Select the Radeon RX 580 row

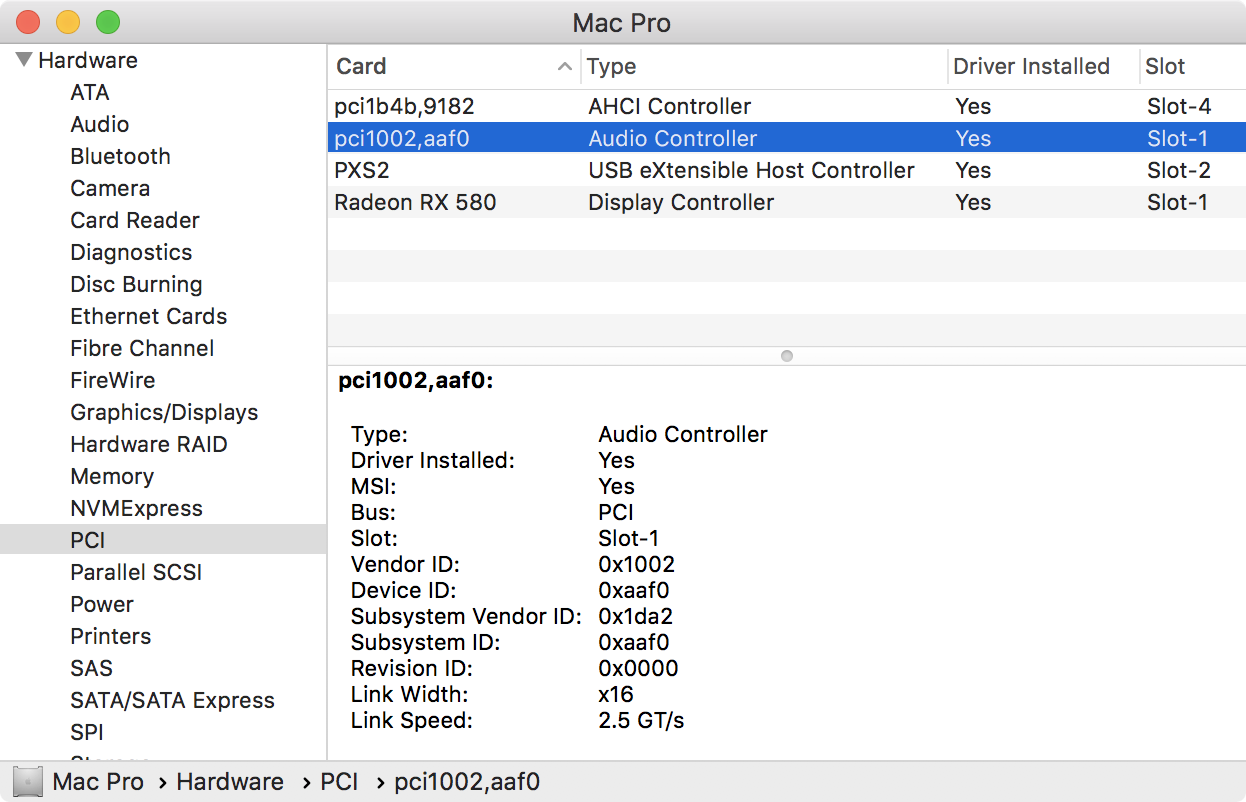click(787, 202)
